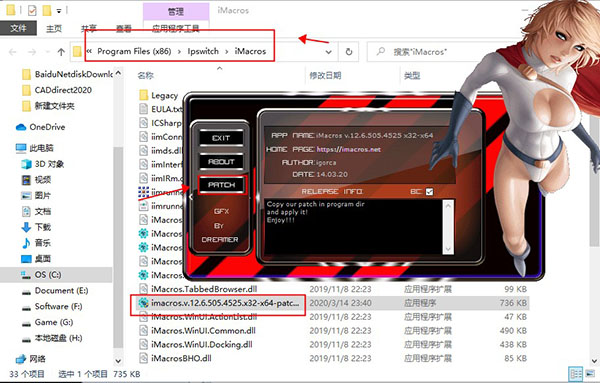Image resolution: width=600 pixels, height=383 pixels.
Task: Go up one folder level arrow
Action: [61, 52]
